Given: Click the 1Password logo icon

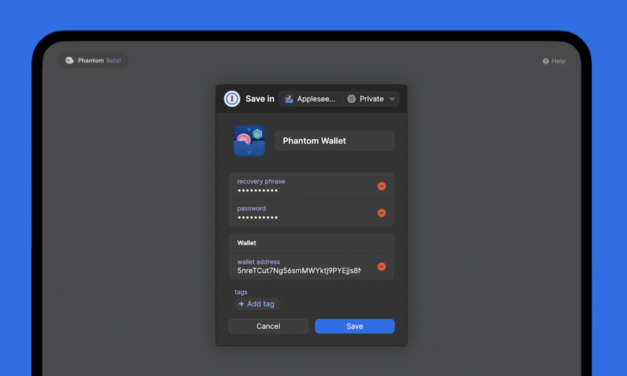Looking at the screenshot, I should 232,99.
